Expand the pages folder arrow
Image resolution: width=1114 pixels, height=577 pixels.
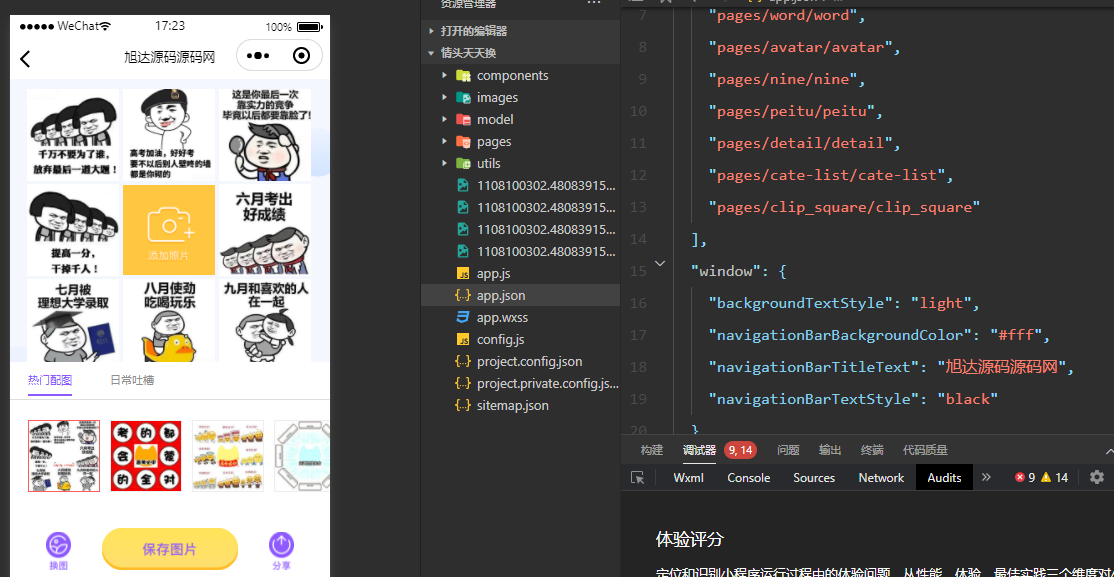click(x=445, y=141)
